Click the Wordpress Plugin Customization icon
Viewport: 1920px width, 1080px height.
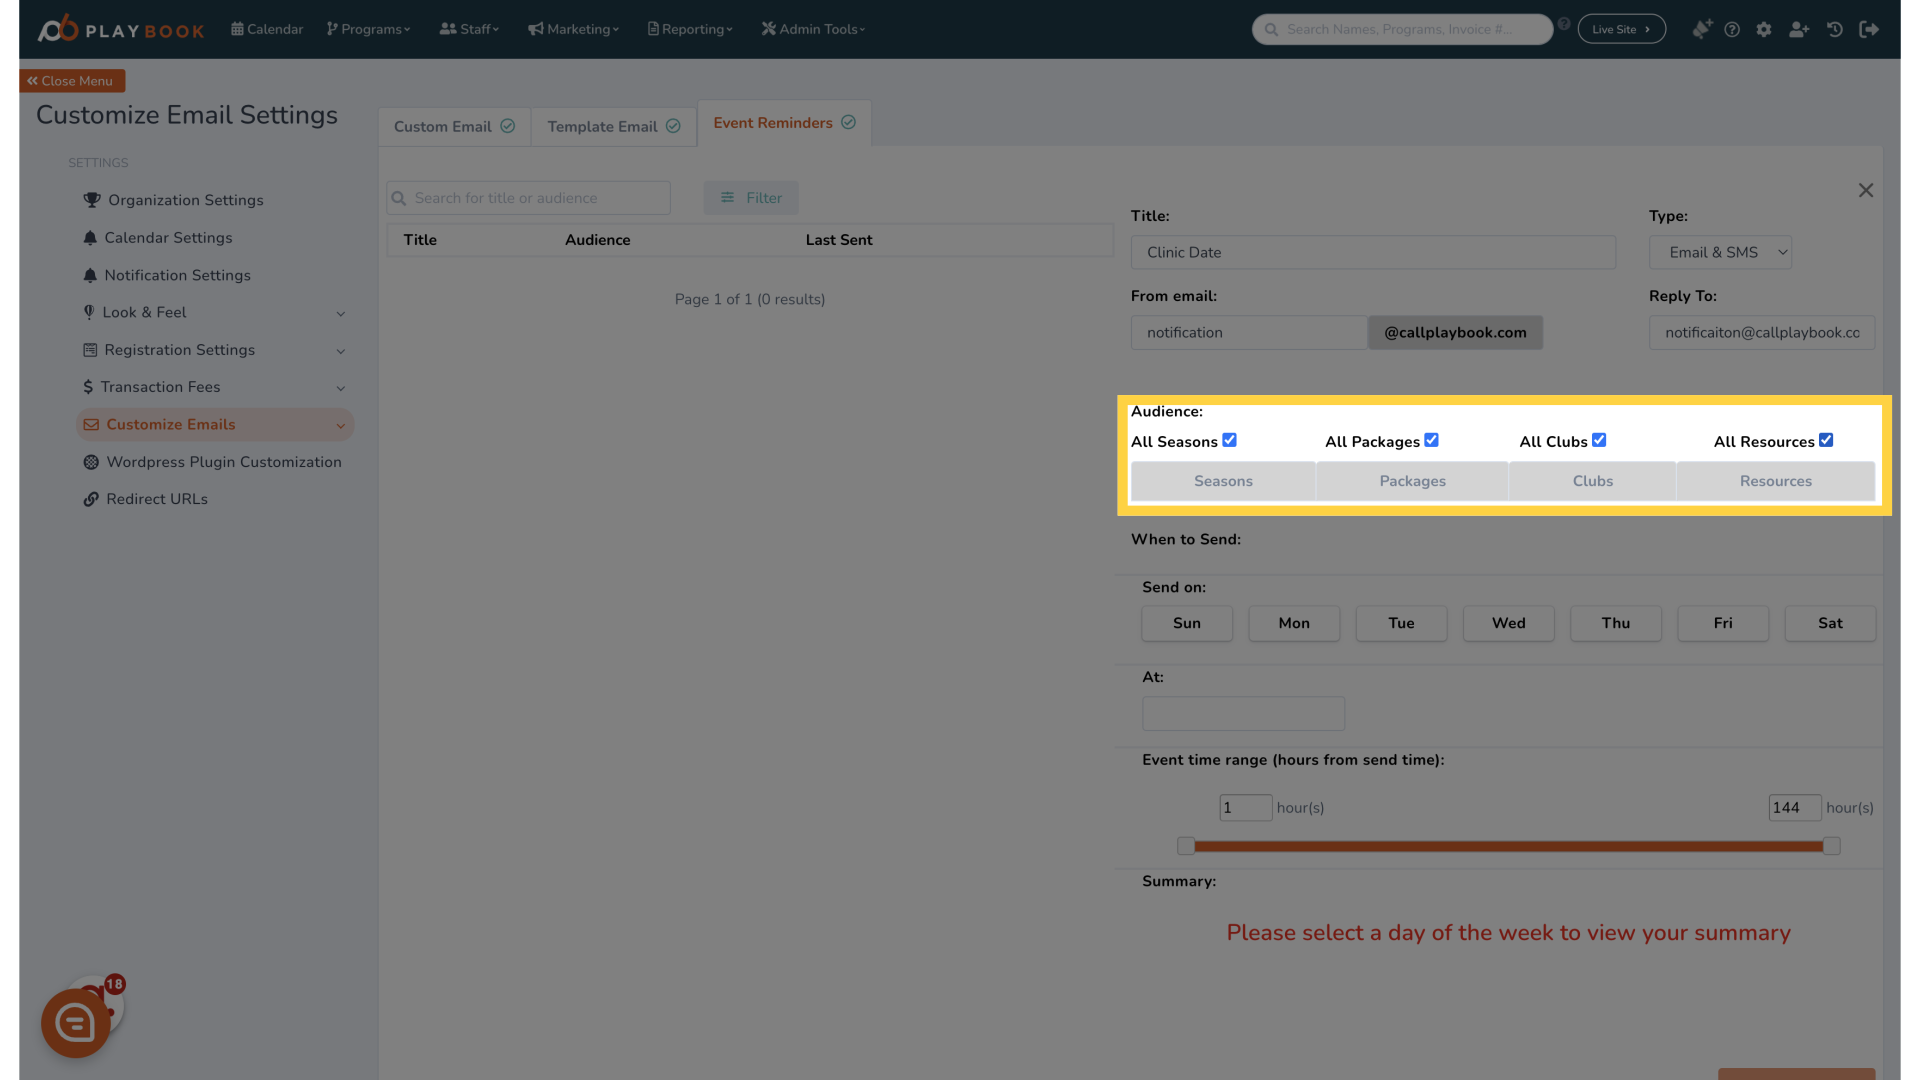pos(90,462)
